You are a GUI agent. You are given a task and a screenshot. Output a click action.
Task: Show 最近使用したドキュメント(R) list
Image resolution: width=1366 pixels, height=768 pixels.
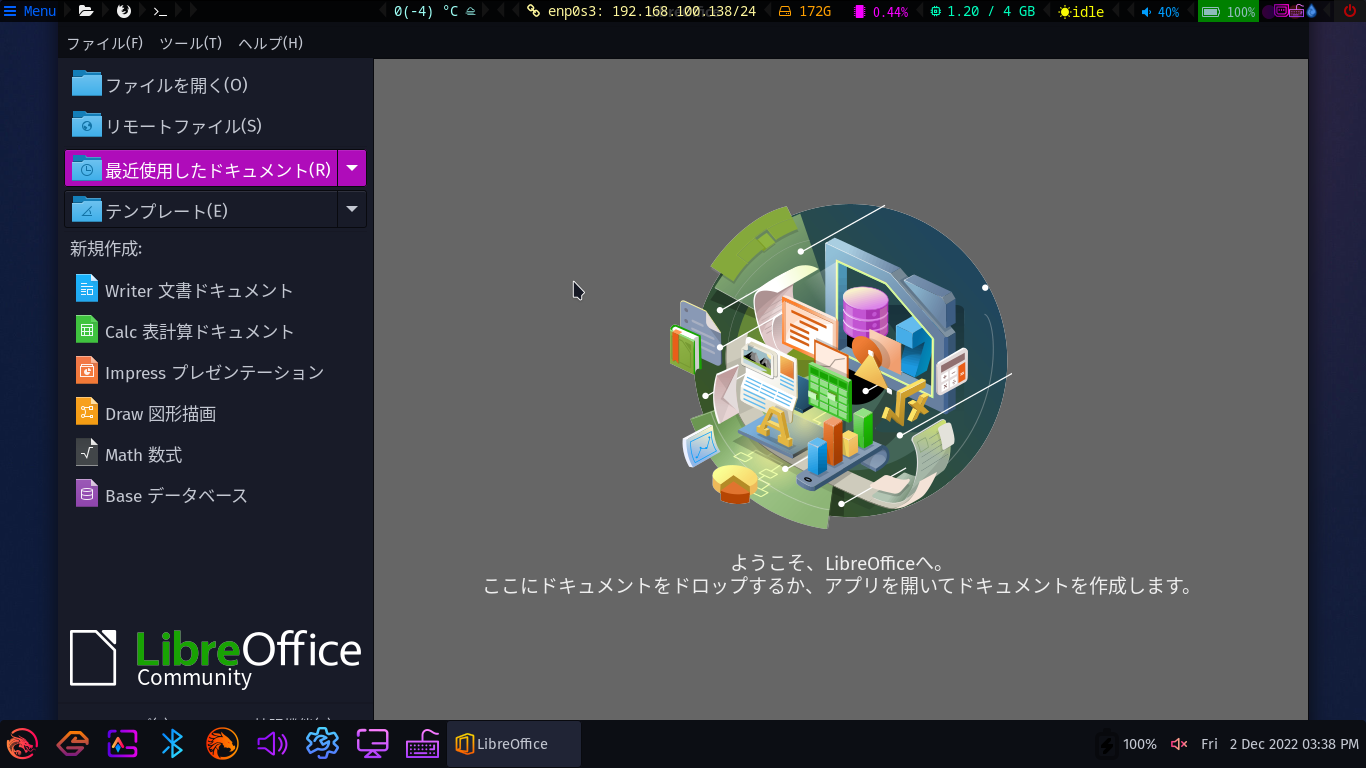pyautogui.click(x=201, y=168)
